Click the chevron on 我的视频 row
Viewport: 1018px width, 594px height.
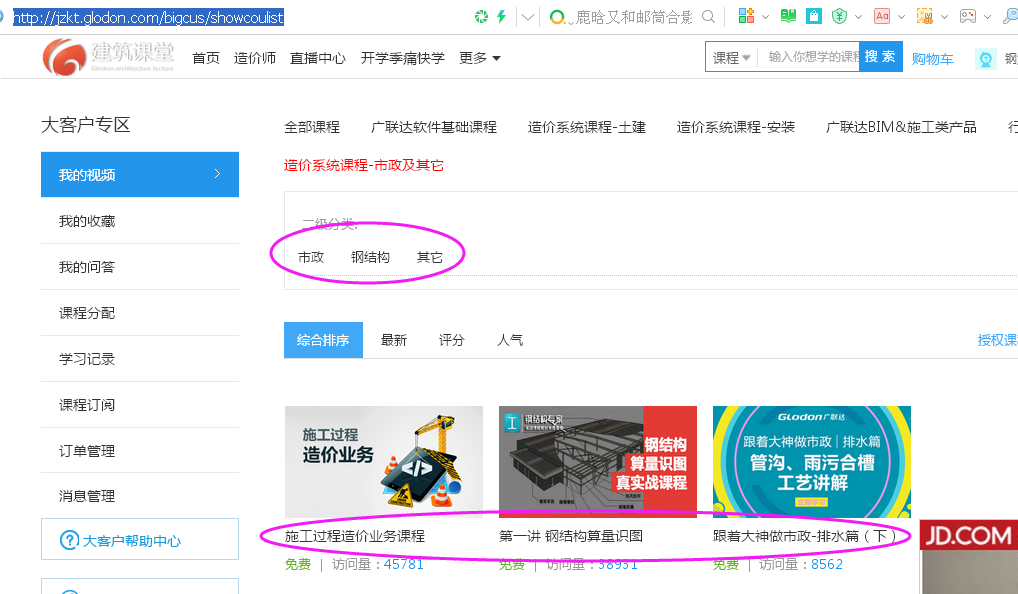(217, 174)
